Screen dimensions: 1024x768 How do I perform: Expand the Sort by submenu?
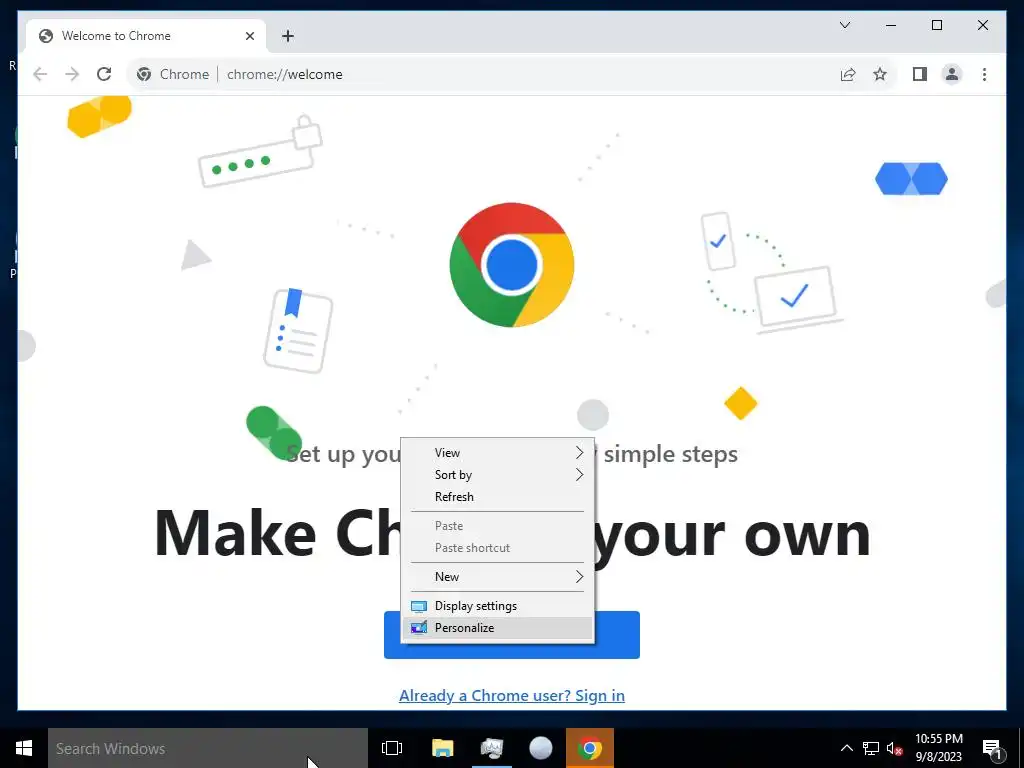pos(498,475)
